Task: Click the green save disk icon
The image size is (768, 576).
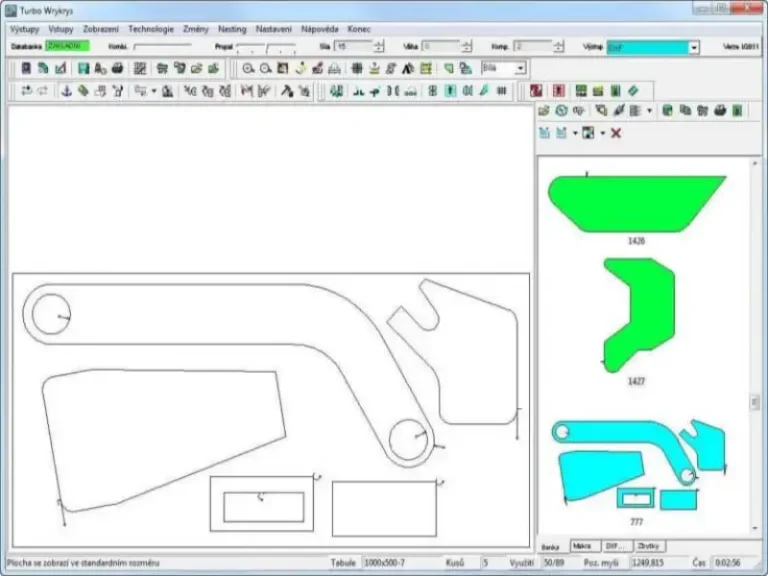Action: coord(84,68)
